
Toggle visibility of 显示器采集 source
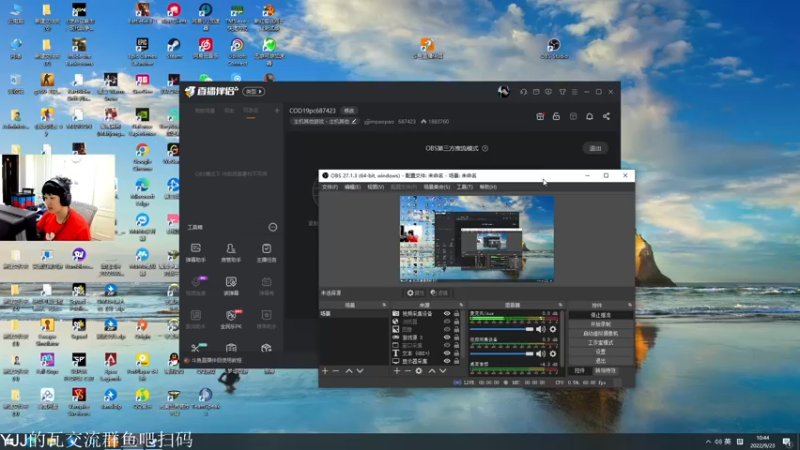tap(447, 361)
